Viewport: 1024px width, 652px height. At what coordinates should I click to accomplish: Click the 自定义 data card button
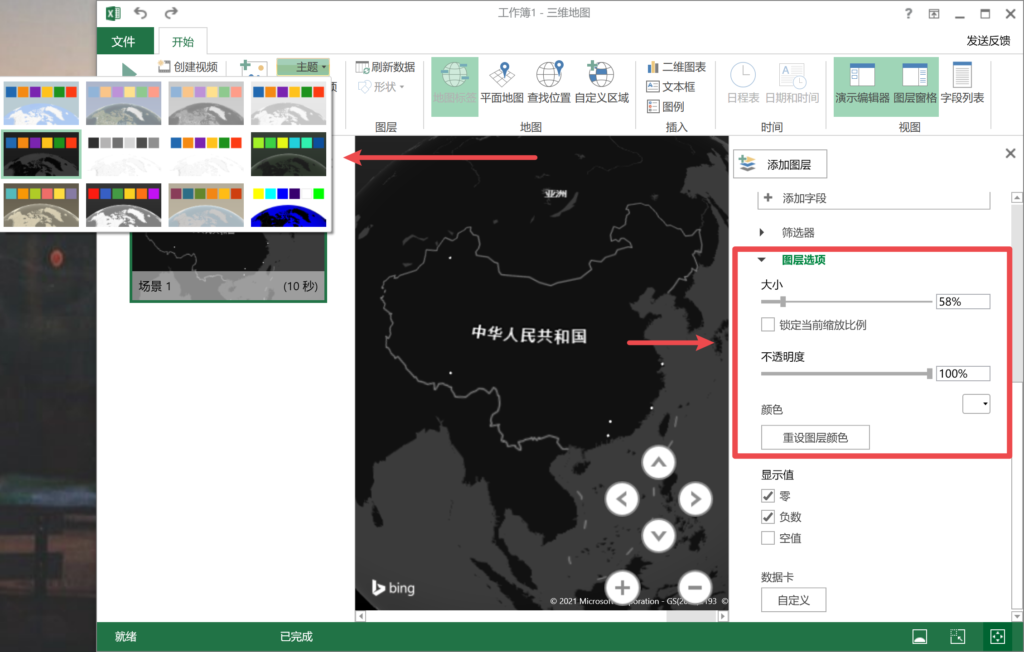coord(793,600)
